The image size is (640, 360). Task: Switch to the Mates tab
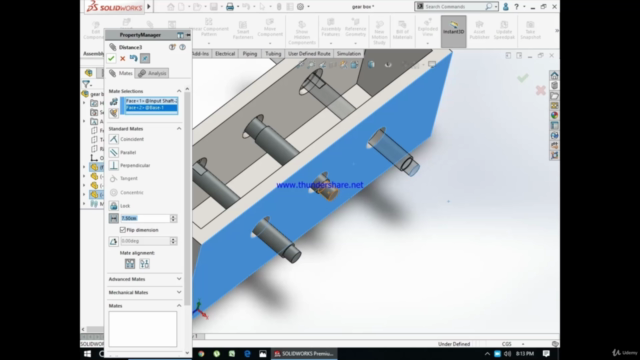[121, 73]
